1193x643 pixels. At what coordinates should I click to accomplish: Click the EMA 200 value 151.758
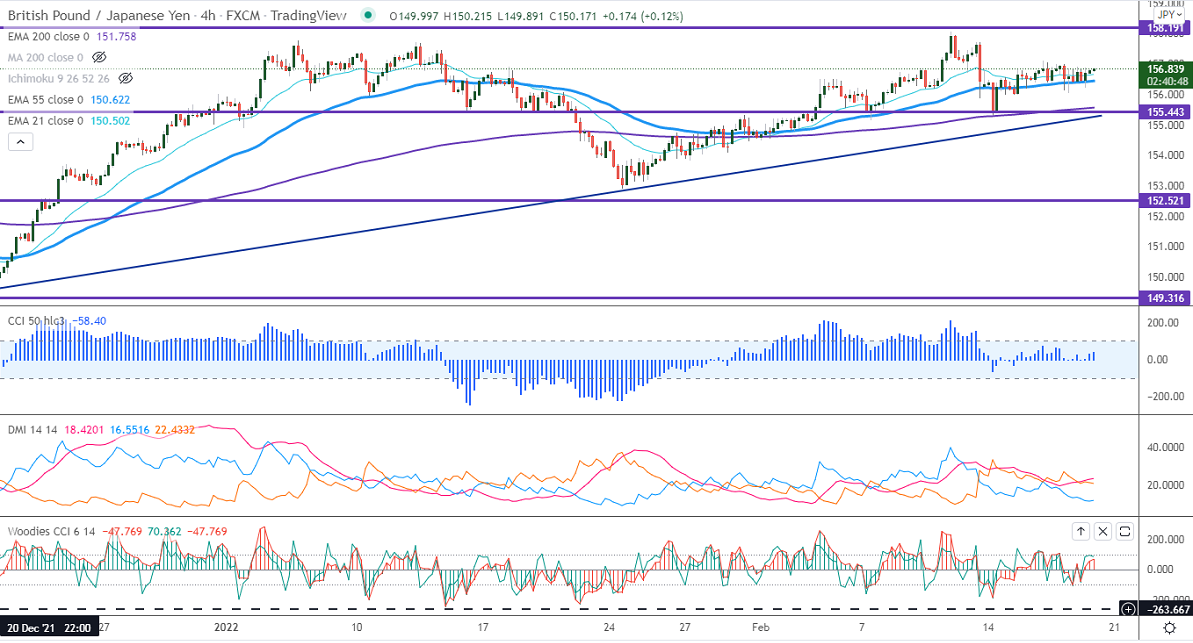pos(116,36)
